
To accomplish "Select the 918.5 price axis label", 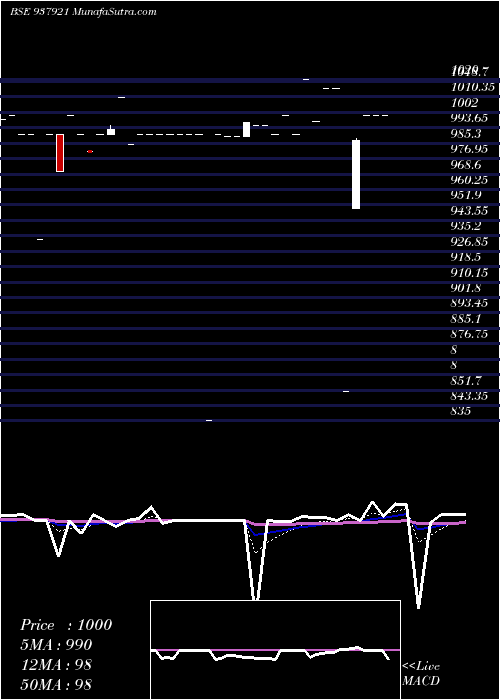I will pos(466,257).
